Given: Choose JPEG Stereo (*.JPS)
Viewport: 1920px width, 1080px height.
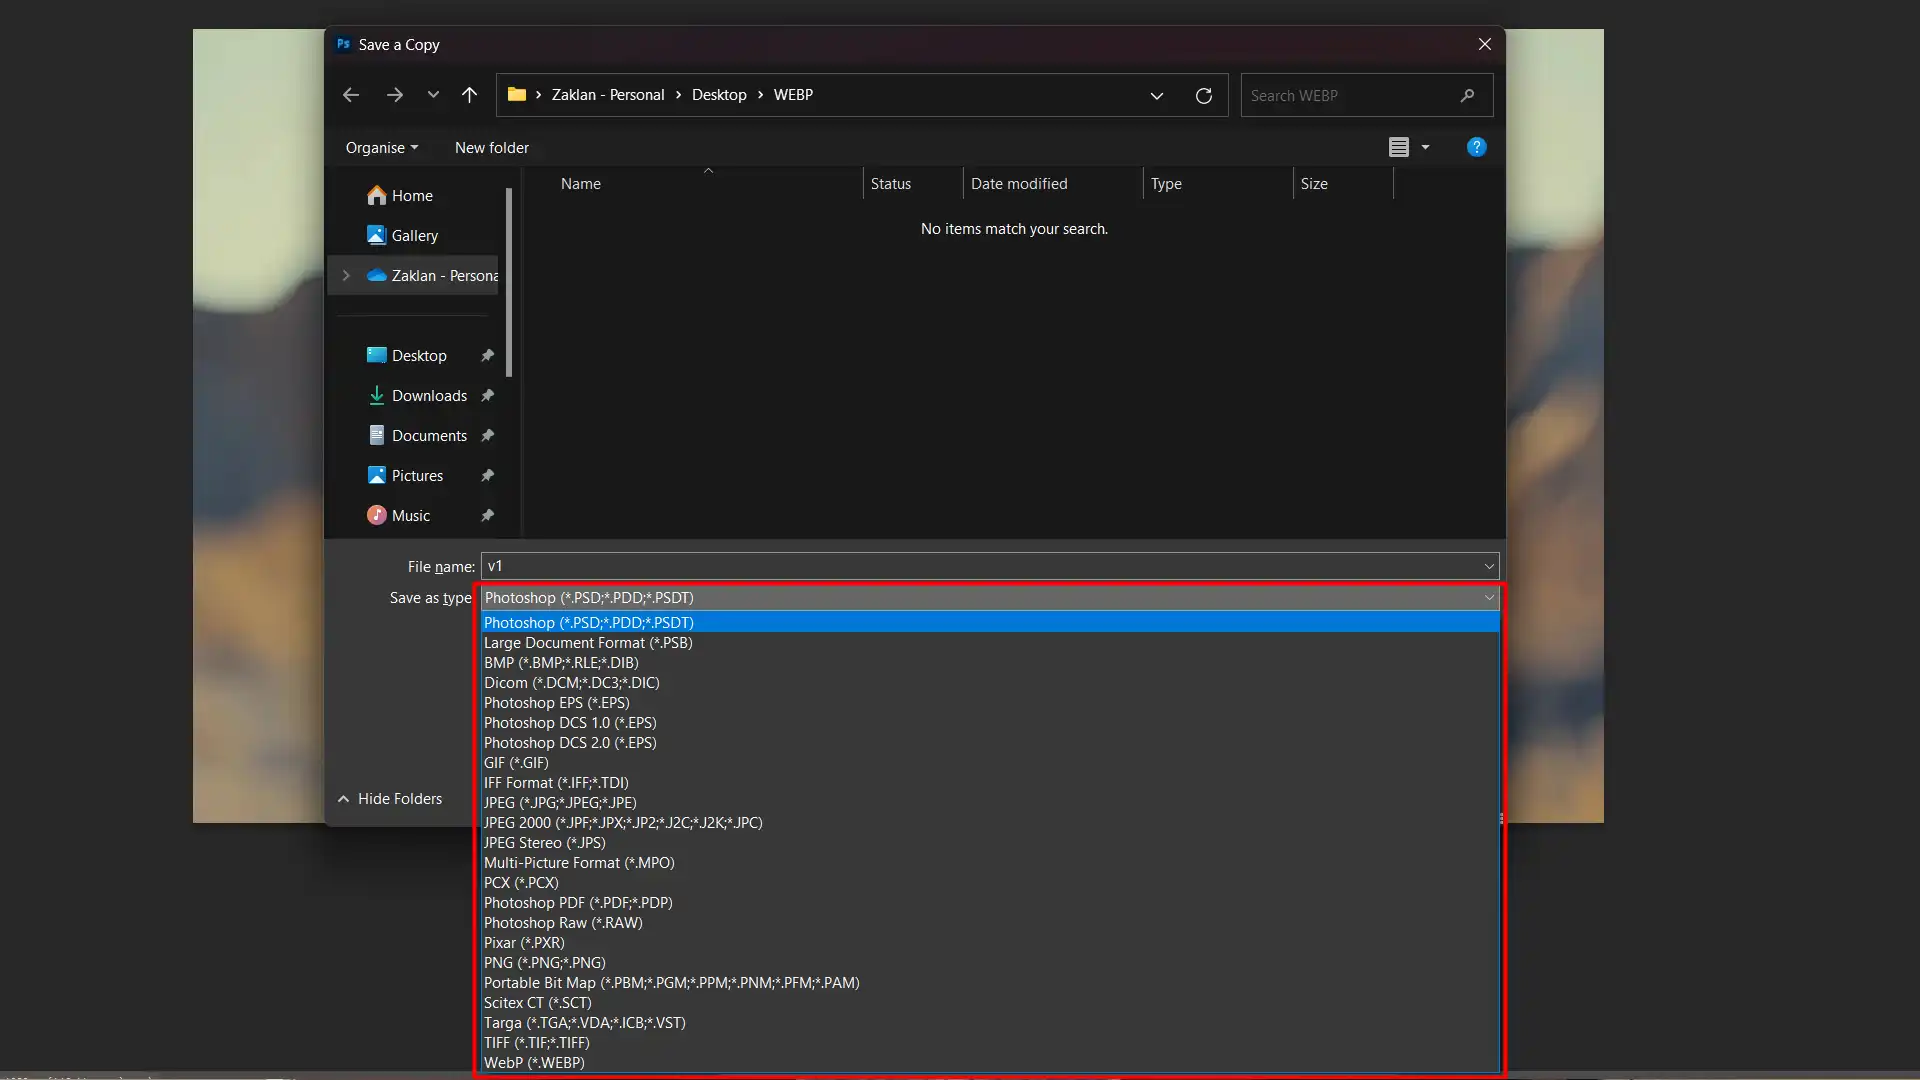Looking at the screenshot, I should point(990,843).
